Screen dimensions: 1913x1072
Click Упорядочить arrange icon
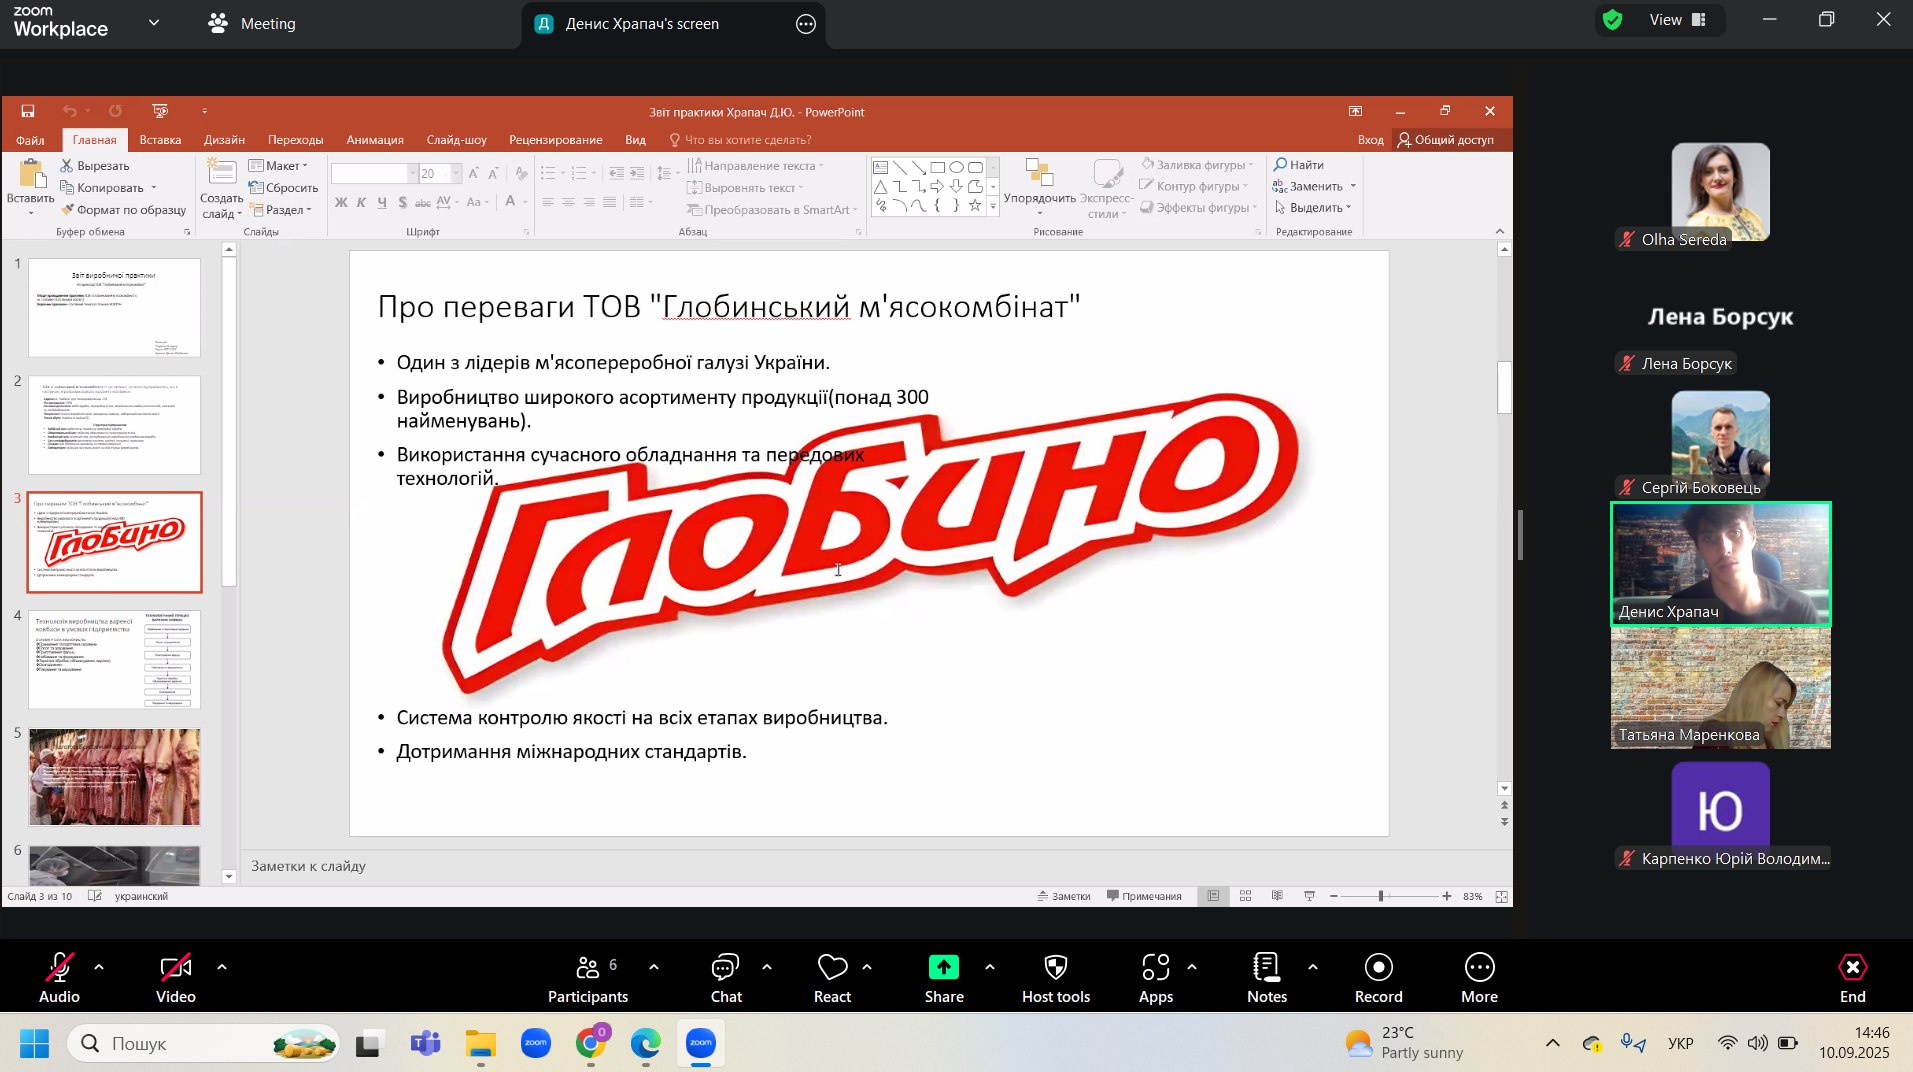point(1040,173)
